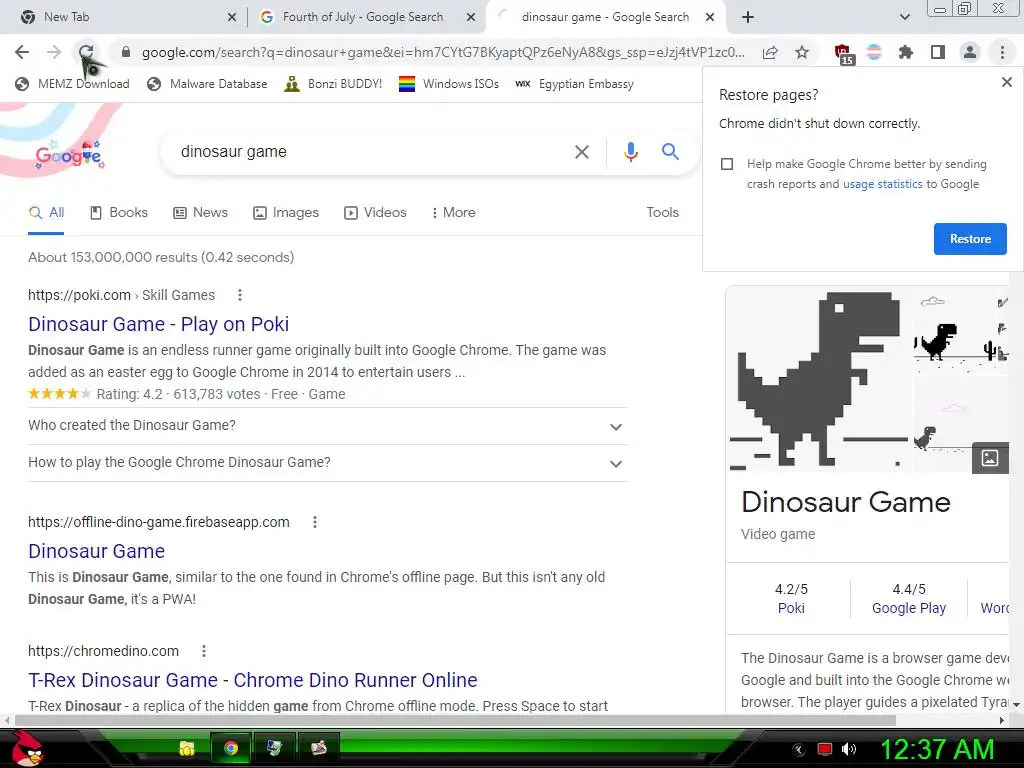Image resolution: width=1024 pixels, height=768 pixels.
Task: Open the usage statistics link
Action: coord(882,184)
